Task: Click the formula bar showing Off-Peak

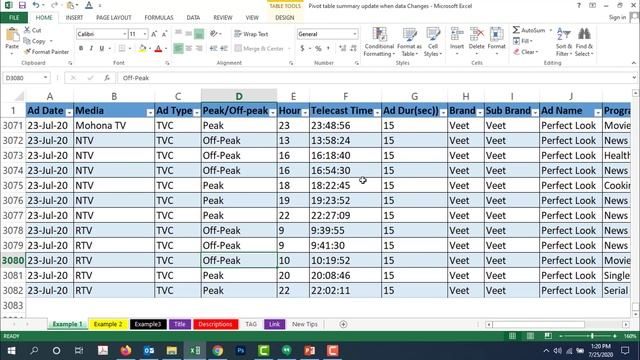Action: click(373, 78)
